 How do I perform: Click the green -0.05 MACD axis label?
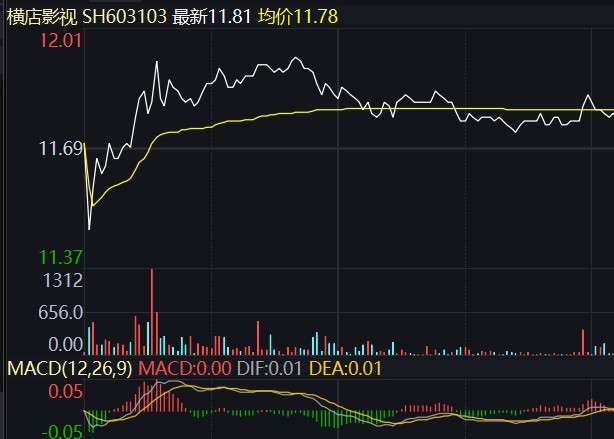click(62, 432)
